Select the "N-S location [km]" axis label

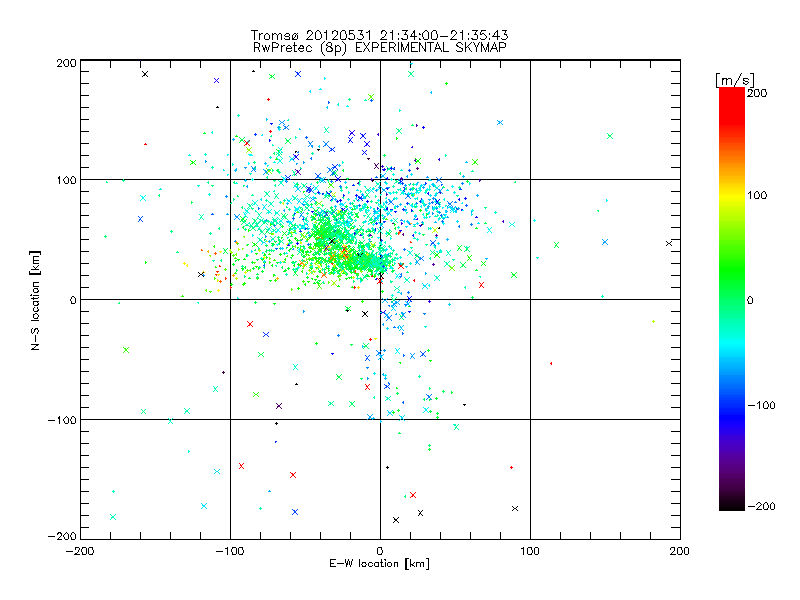coord(35,300)
